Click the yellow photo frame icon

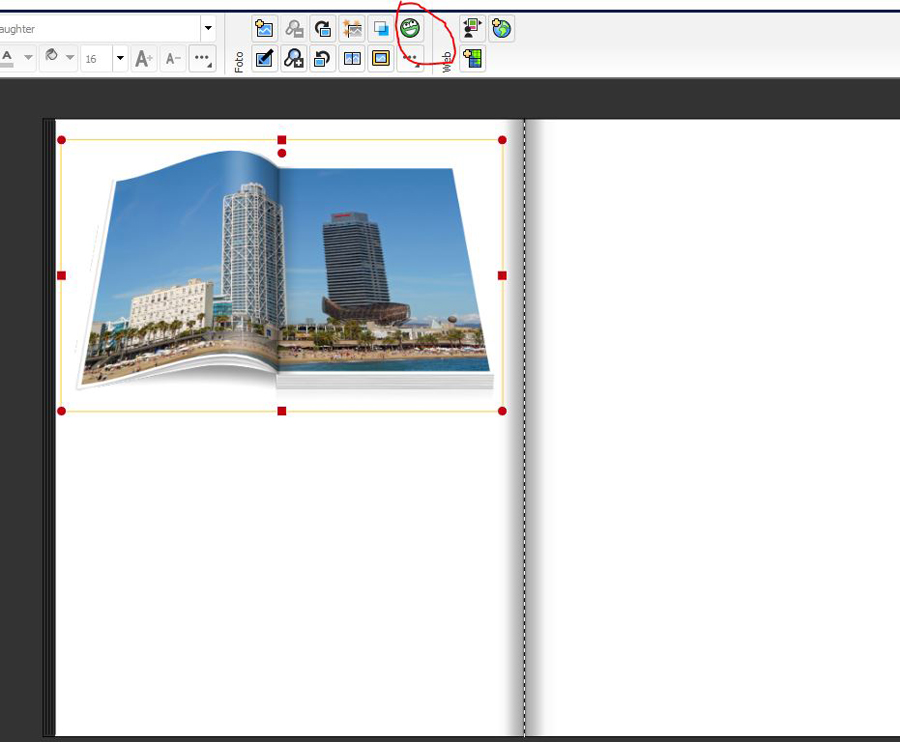coord(381,59)
